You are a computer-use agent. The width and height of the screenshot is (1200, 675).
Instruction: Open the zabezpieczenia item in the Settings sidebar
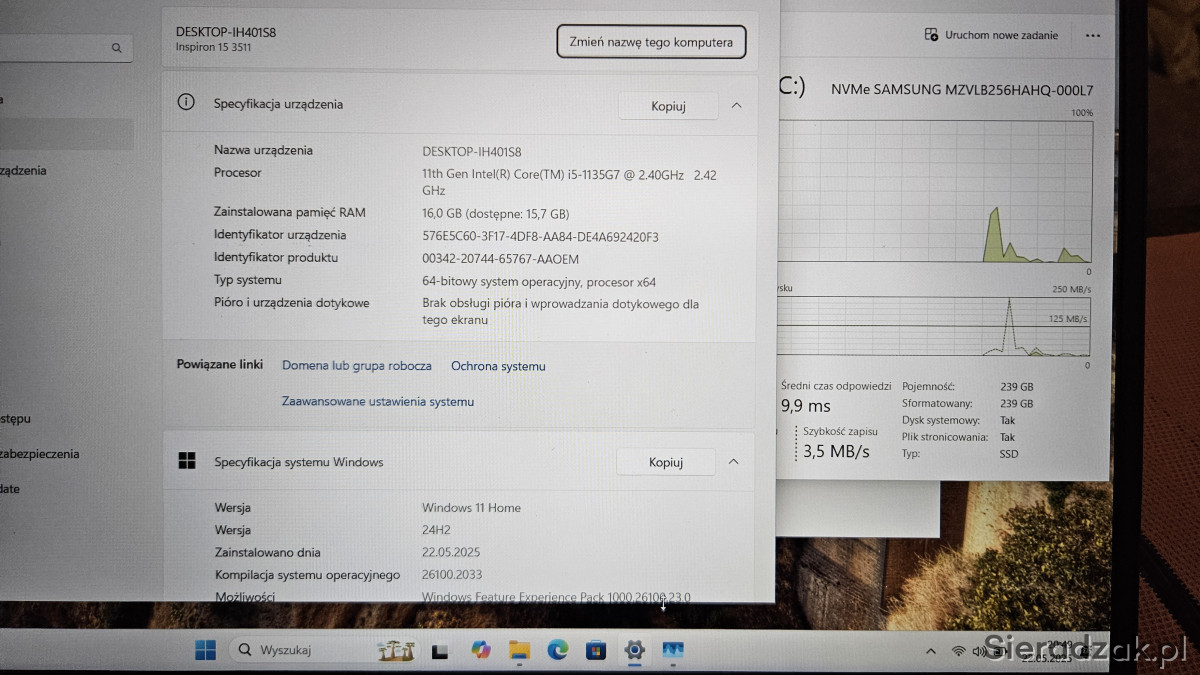coord(40,453)
